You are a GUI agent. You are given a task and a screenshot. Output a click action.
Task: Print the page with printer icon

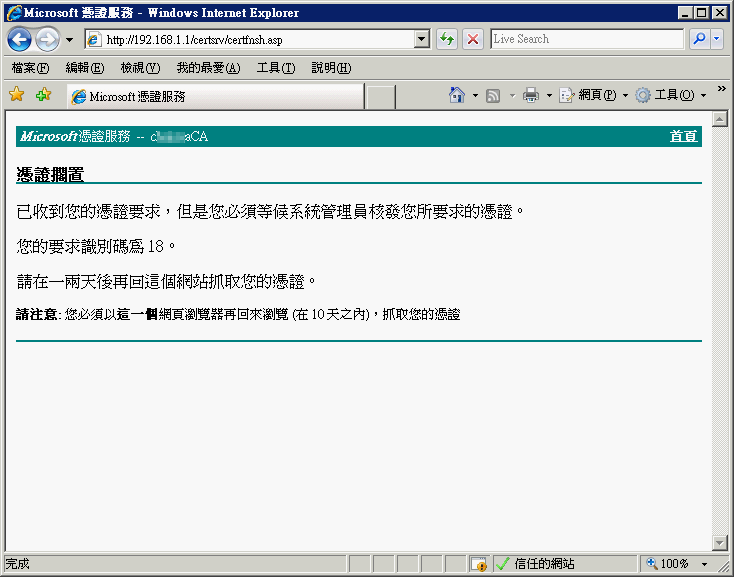click(531, 95)
